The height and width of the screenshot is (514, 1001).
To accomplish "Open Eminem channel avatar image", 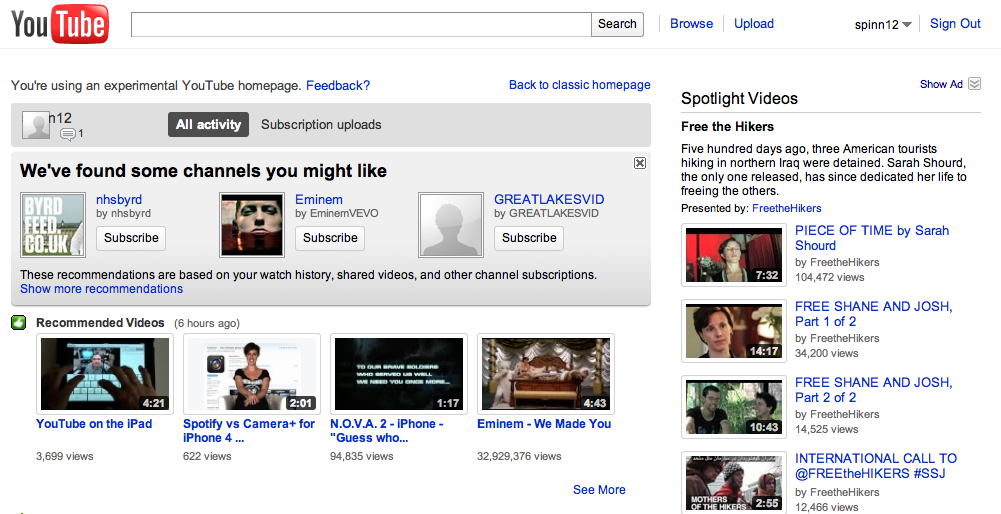I will pyautogui.click(x=252, y=225).
